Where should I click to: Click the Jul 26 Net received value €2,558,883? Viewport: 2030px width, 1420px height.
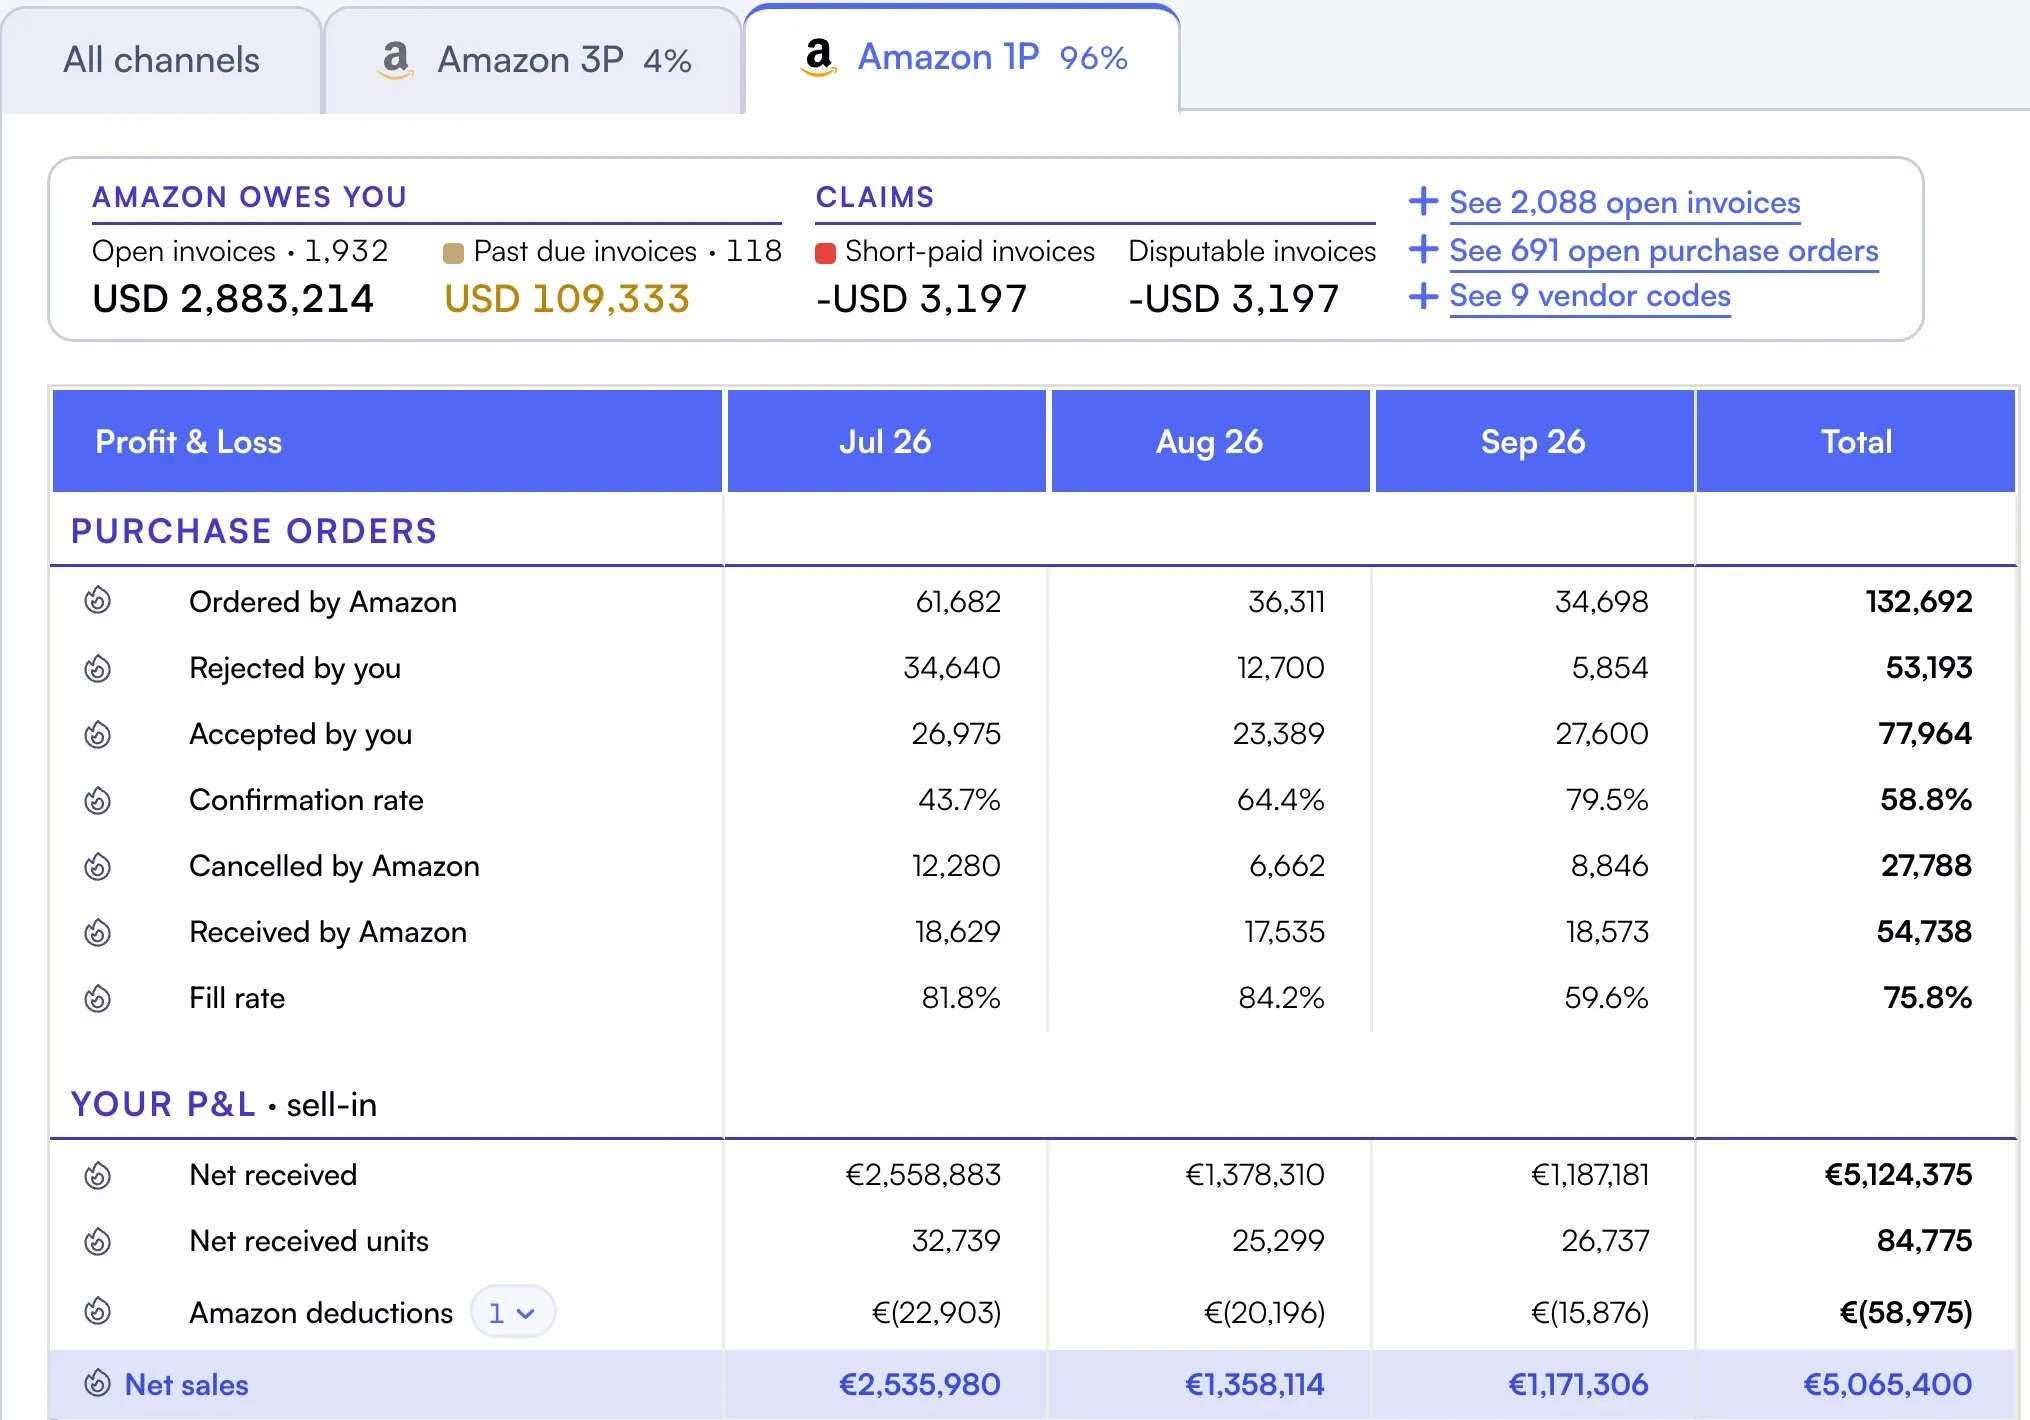point(923,1174)
